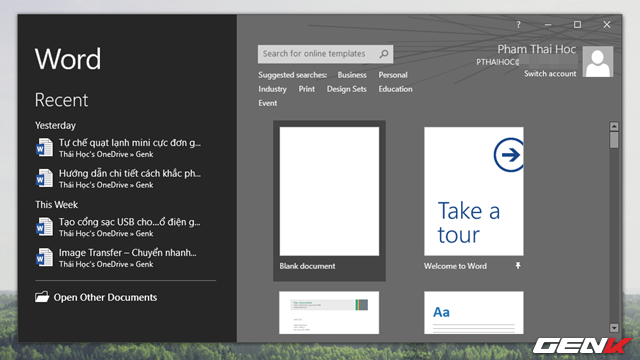640x360 pixels.
Task: Select the Personal suggested search
Action: point(393,75)
